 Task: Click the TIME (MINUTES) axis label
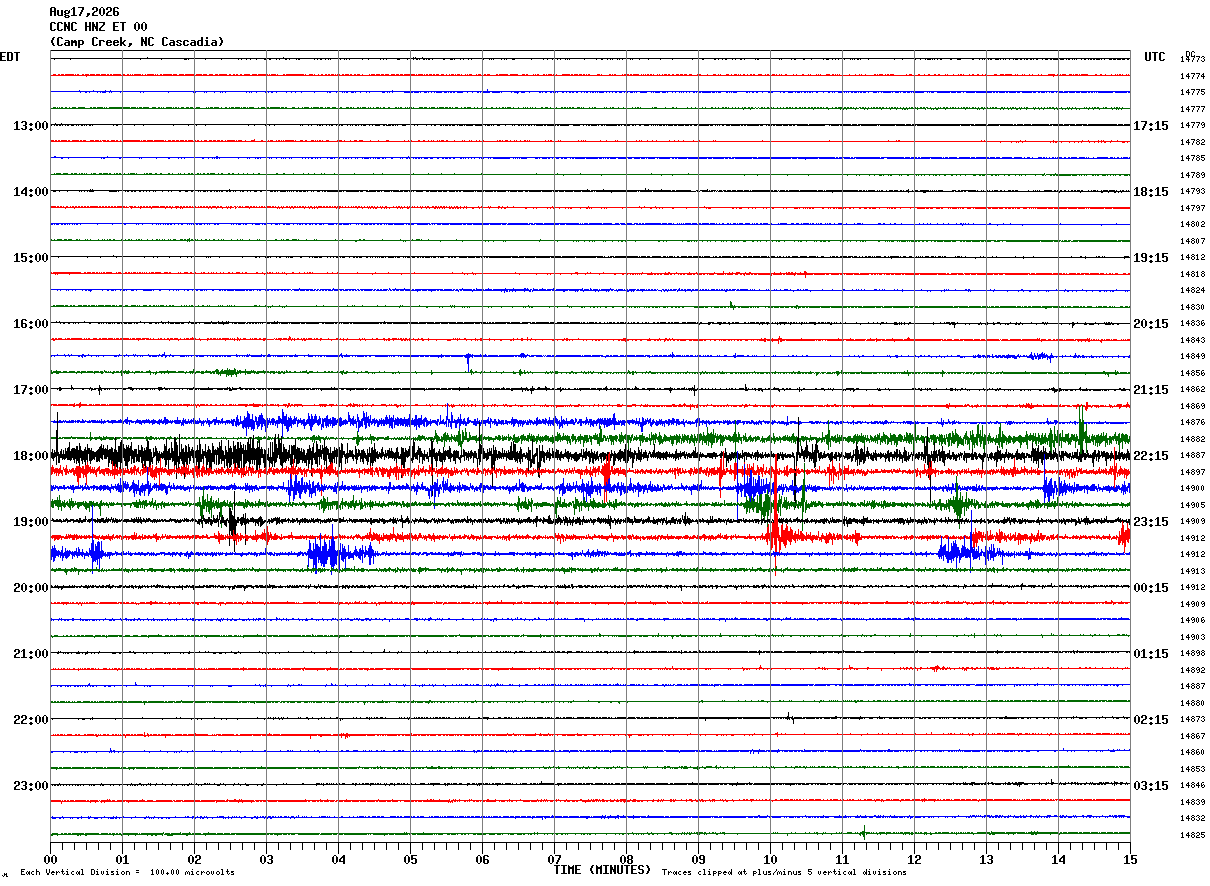click(602, 870)
